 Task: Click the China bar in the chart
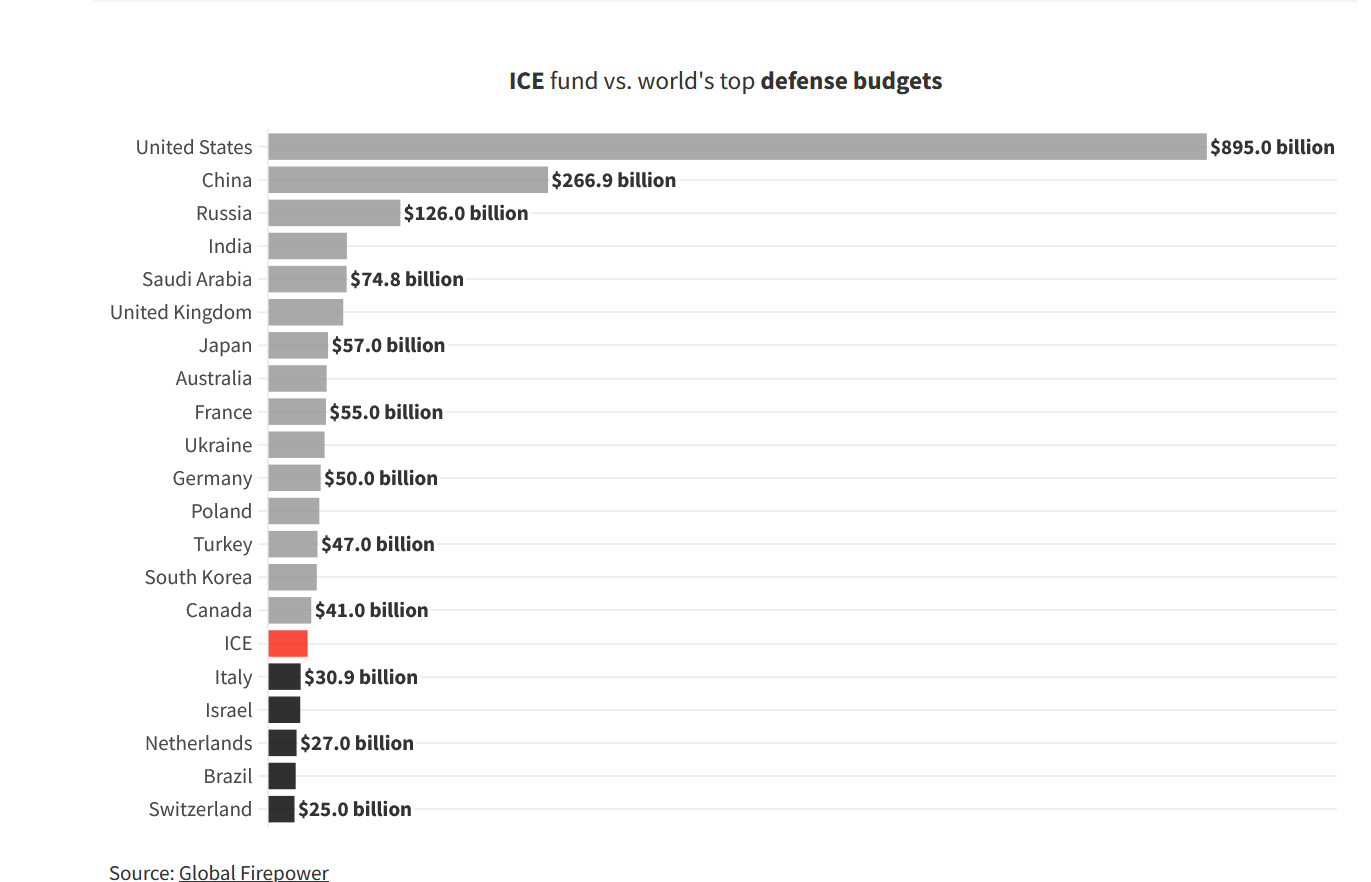pyautogui.click(x=408, y=180)
